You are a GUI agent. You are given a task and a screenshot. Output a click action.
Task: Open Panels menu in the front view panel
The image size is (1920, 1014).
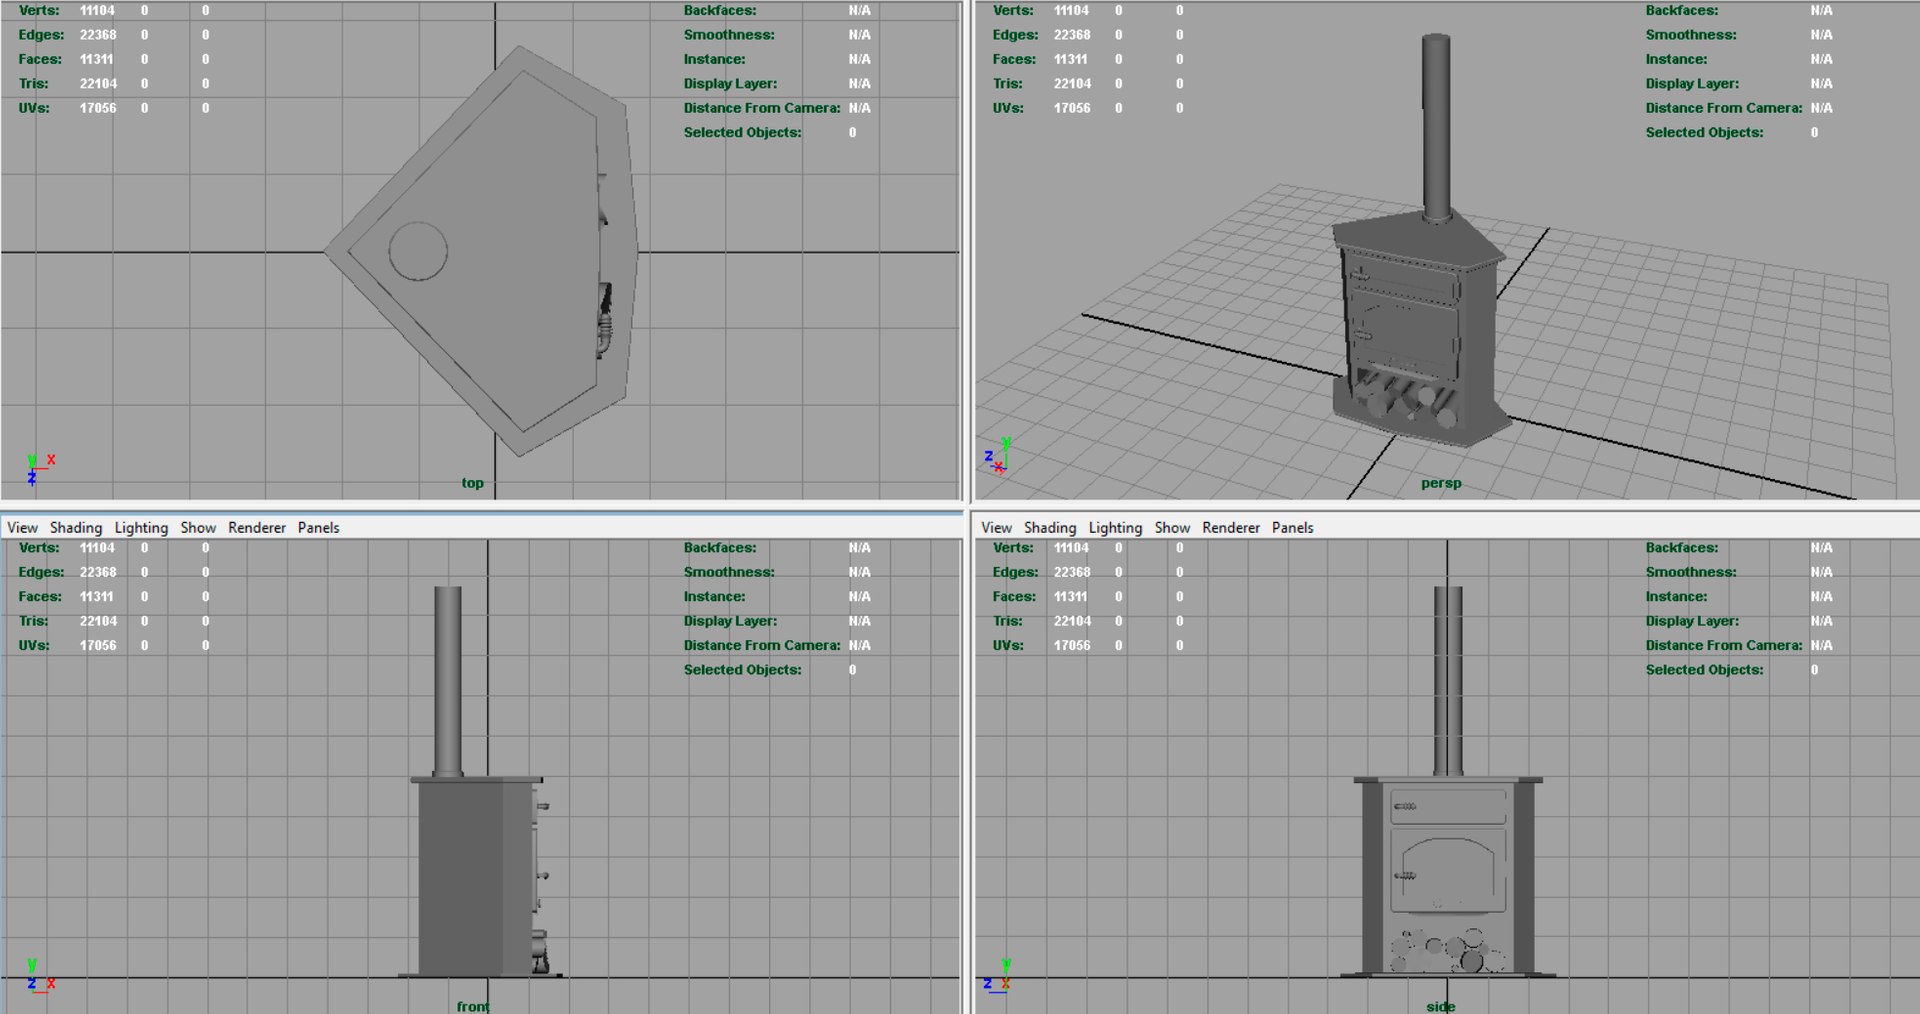318,527
